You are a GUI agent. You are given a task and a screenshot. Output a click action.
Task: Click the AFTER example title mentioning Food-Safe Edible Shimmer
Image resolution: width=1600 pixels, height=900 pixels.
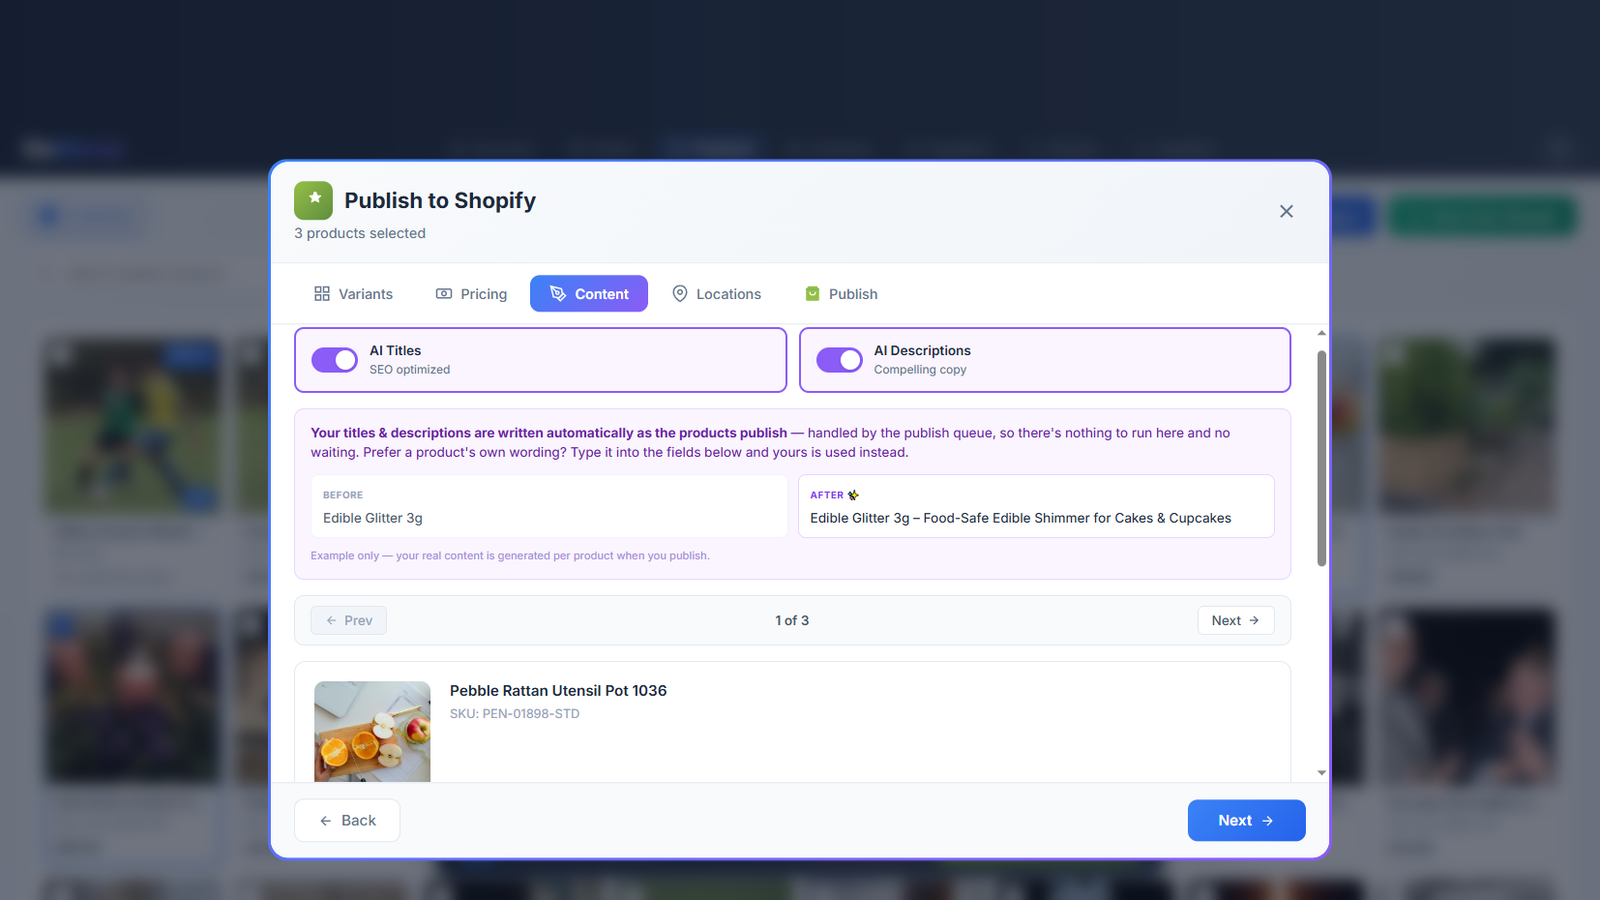point(1020,518)
